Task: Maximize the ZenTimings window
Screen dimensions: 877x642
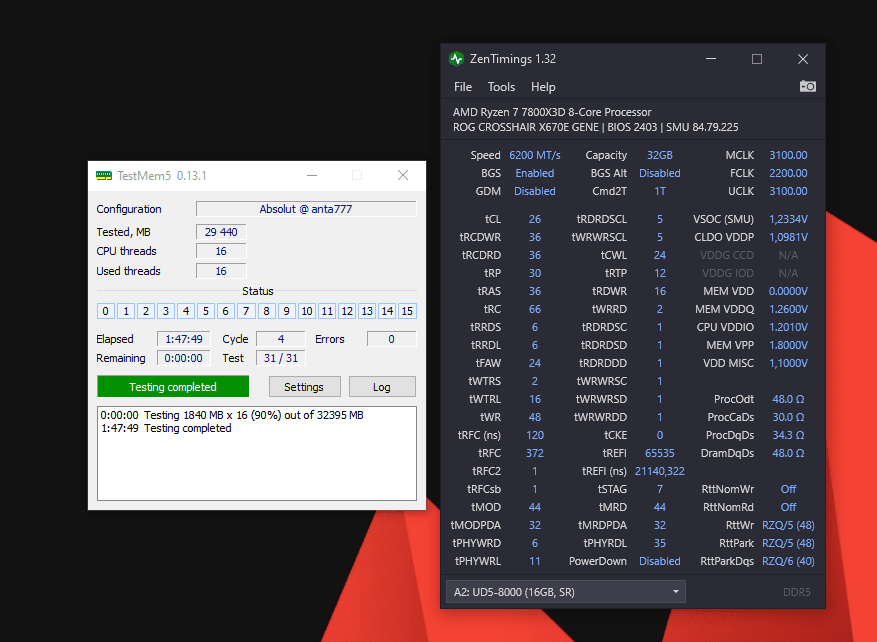Action: tap(757, 59)
